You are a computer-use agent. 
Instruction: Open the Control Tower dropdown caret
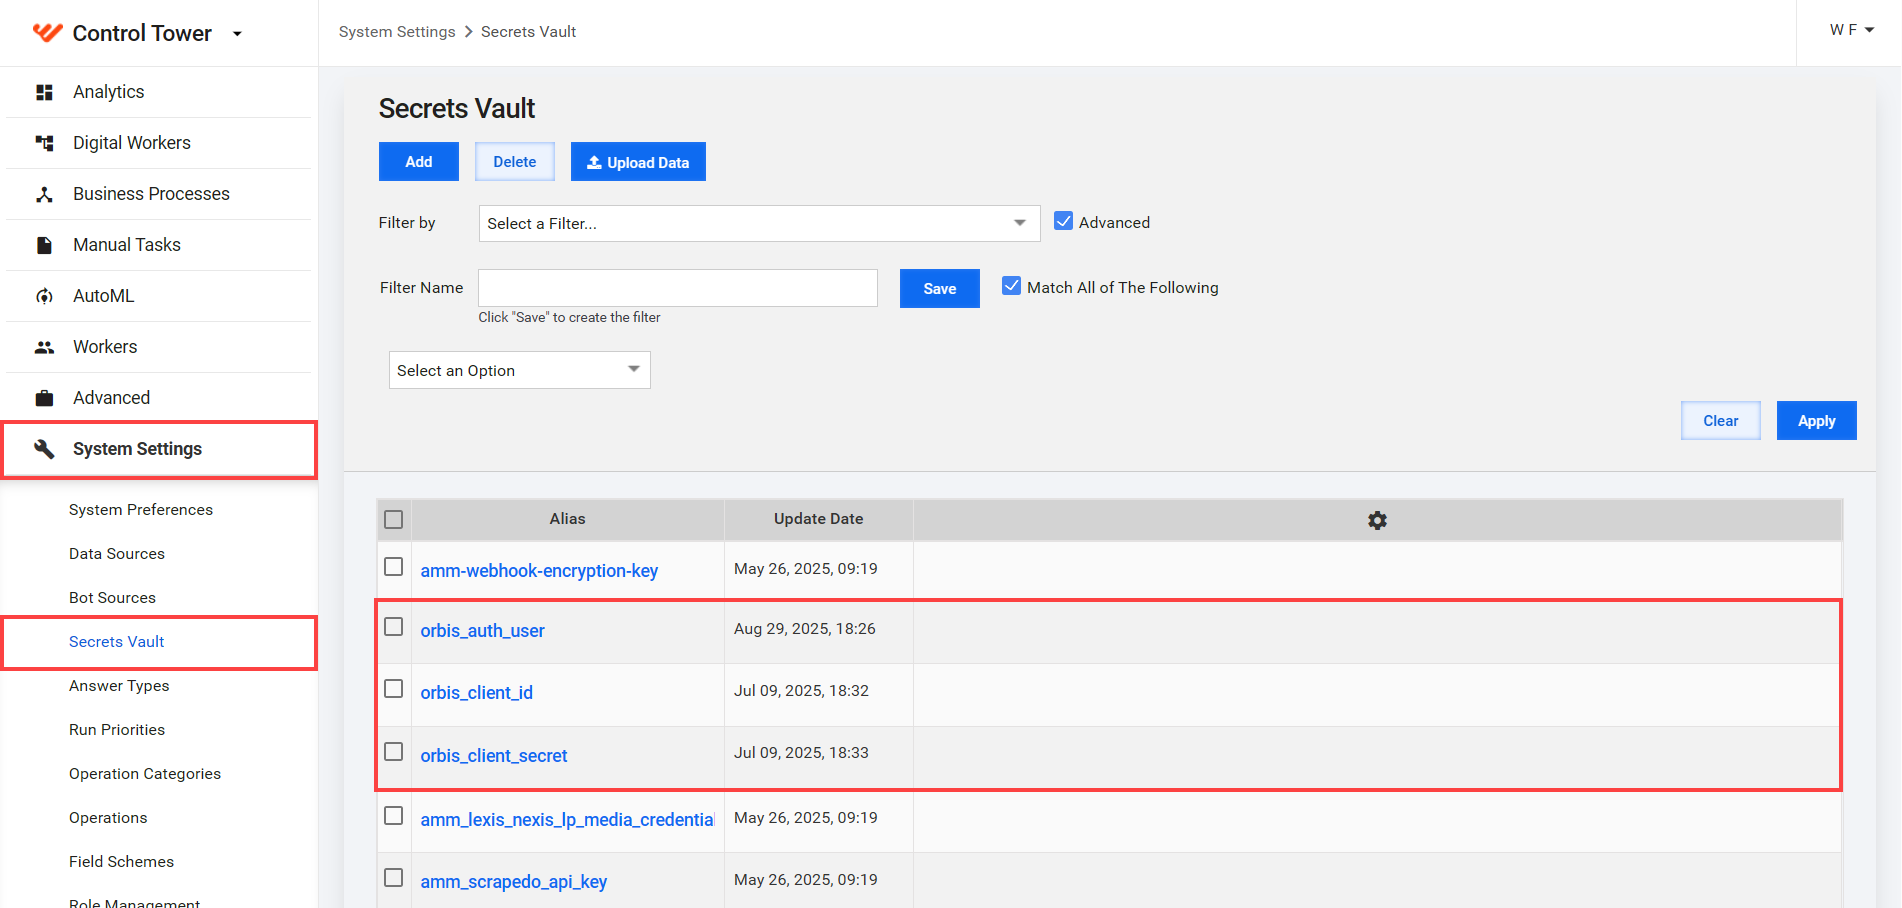237,34
